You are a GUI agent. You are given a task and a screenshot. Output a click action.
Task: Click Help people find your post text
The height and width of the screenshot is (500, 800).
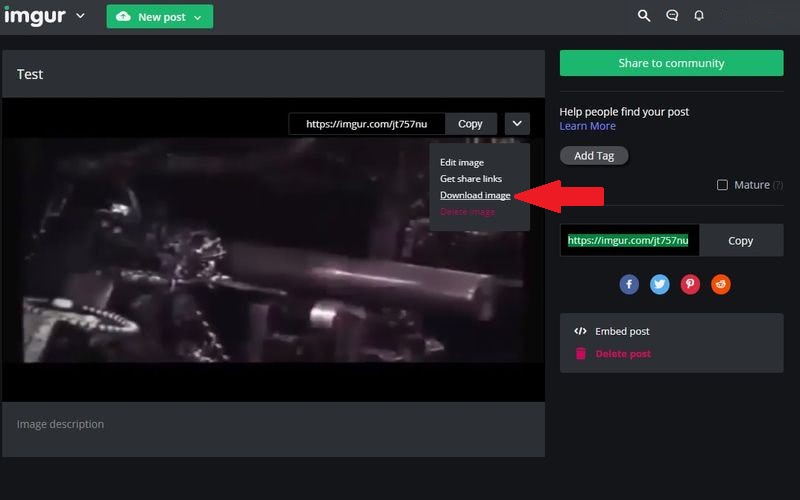click(624, 112)
